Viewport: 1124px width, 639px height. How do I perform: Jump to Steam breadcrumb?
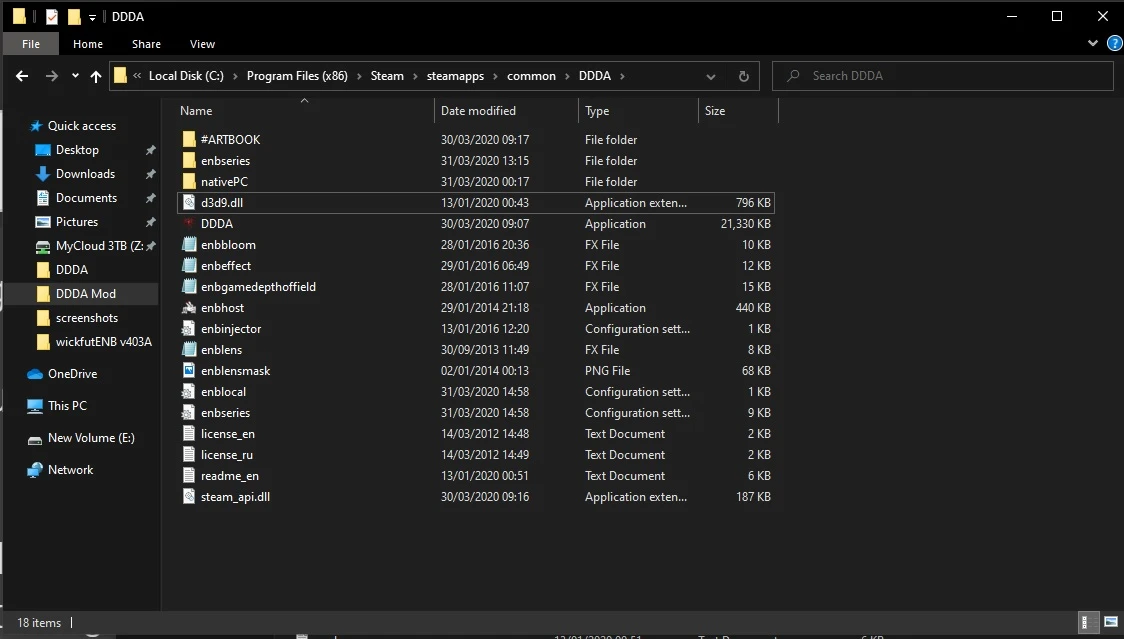click(x=387, y=76)
